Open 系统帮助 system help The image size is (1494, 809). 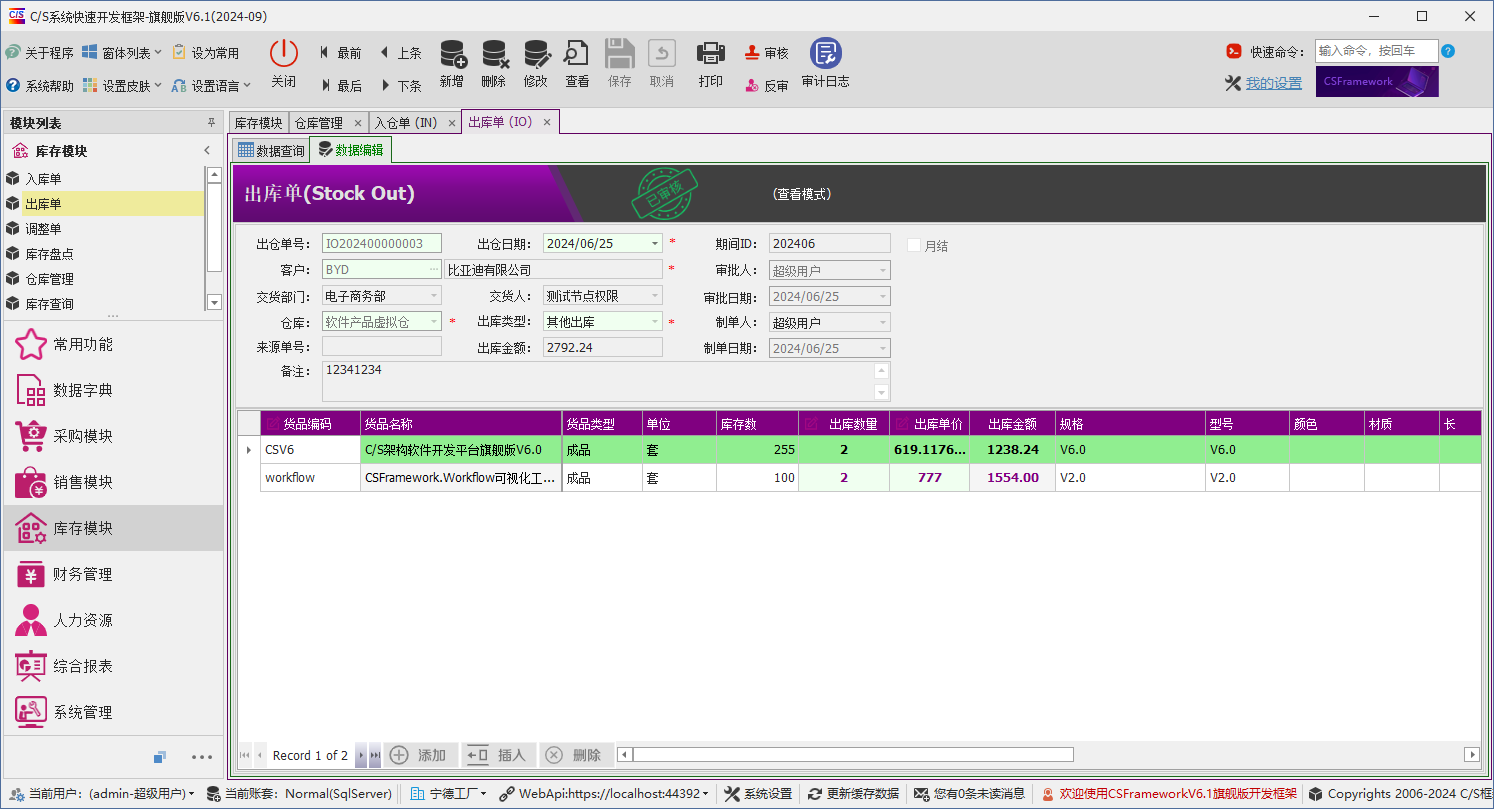tap(39, 86)
